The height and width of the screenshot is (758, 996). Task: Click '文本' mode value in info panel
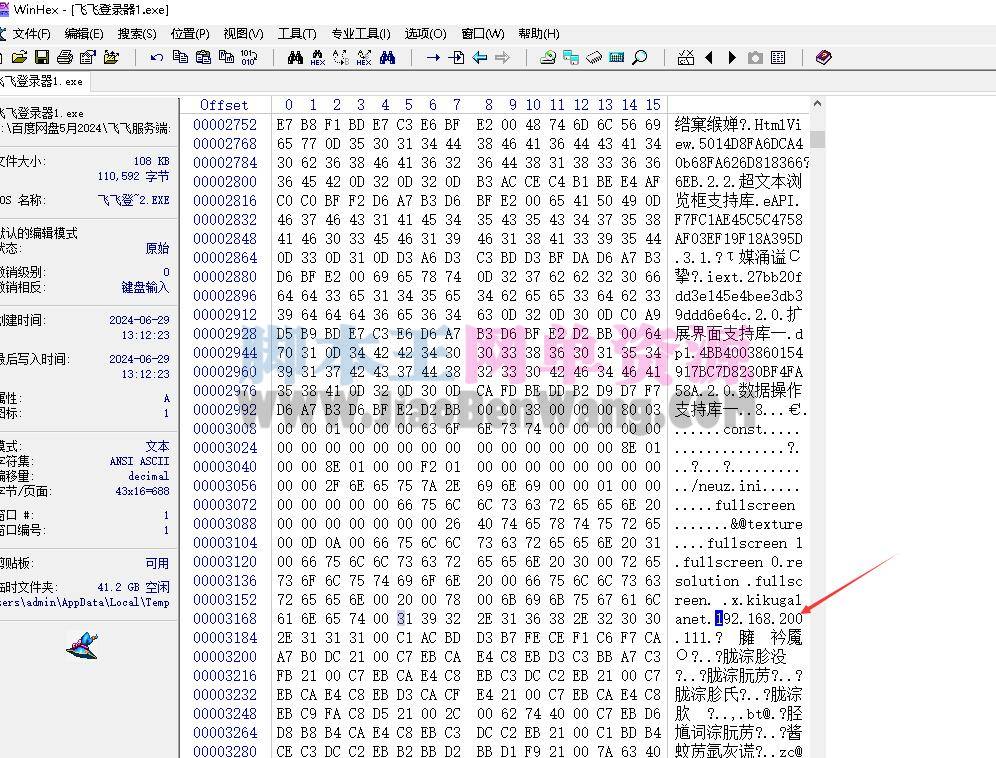158,446
